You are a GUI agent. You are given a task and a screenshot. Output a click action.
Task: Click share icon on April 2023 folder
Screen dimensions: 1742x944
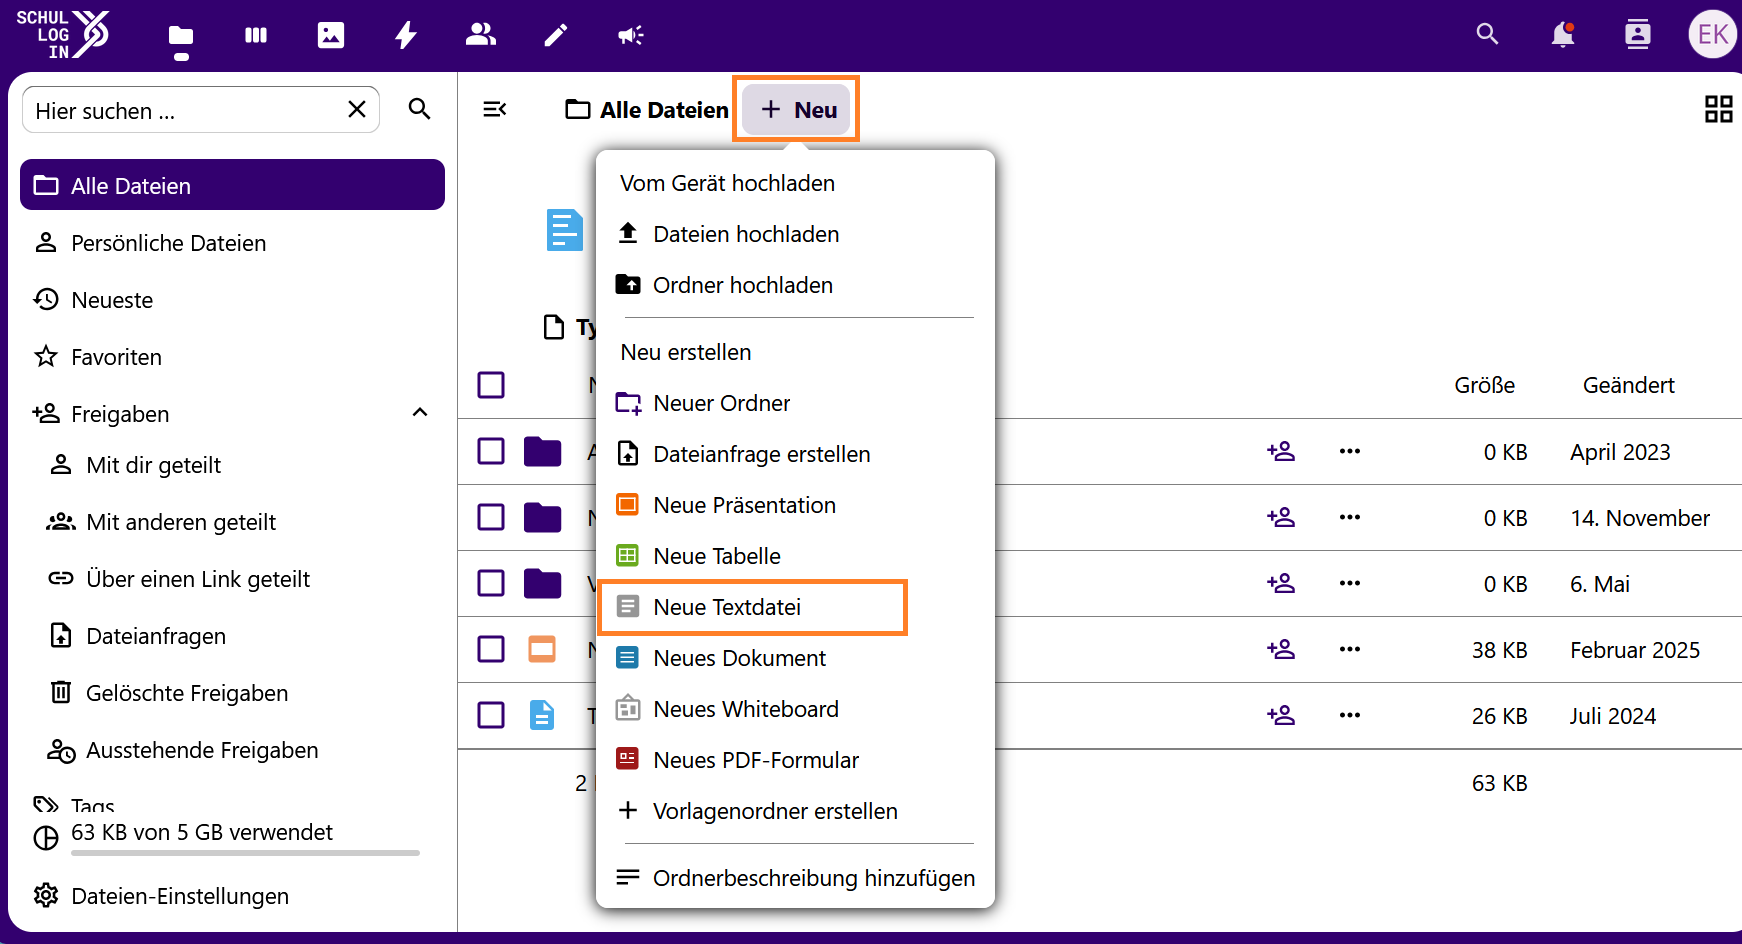[x=1280, y=451]
